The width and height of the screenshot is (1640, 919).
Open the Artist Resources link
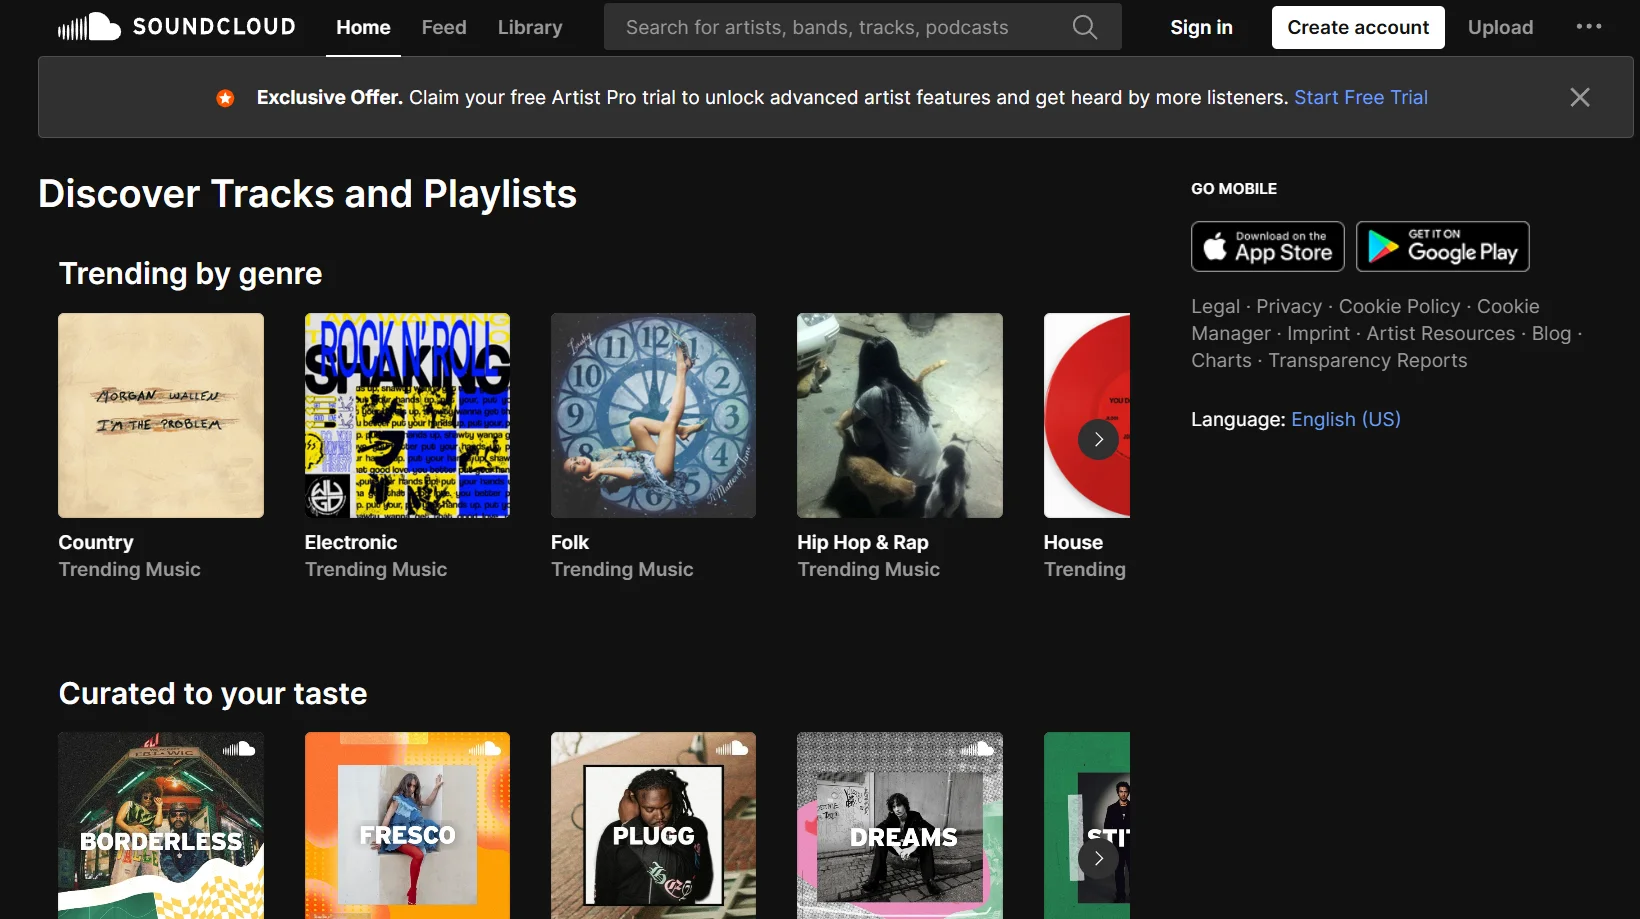point(1441,333)
